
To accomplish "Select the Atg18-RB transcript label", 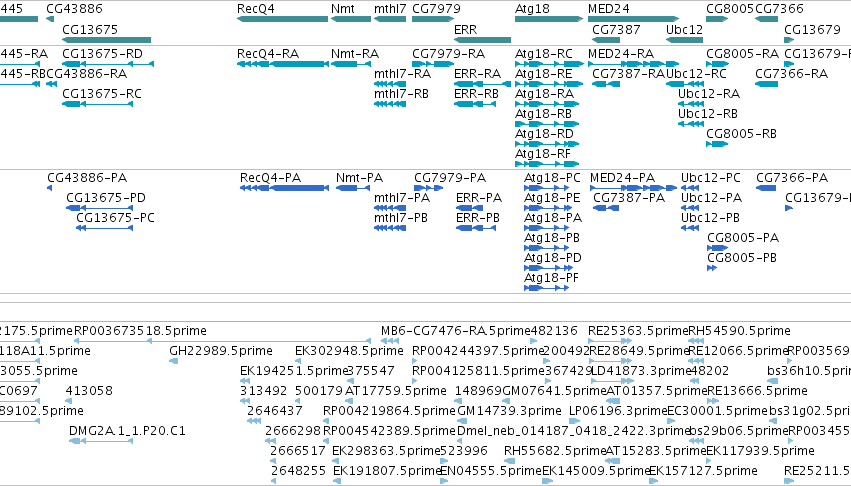I will coord(543,113).
